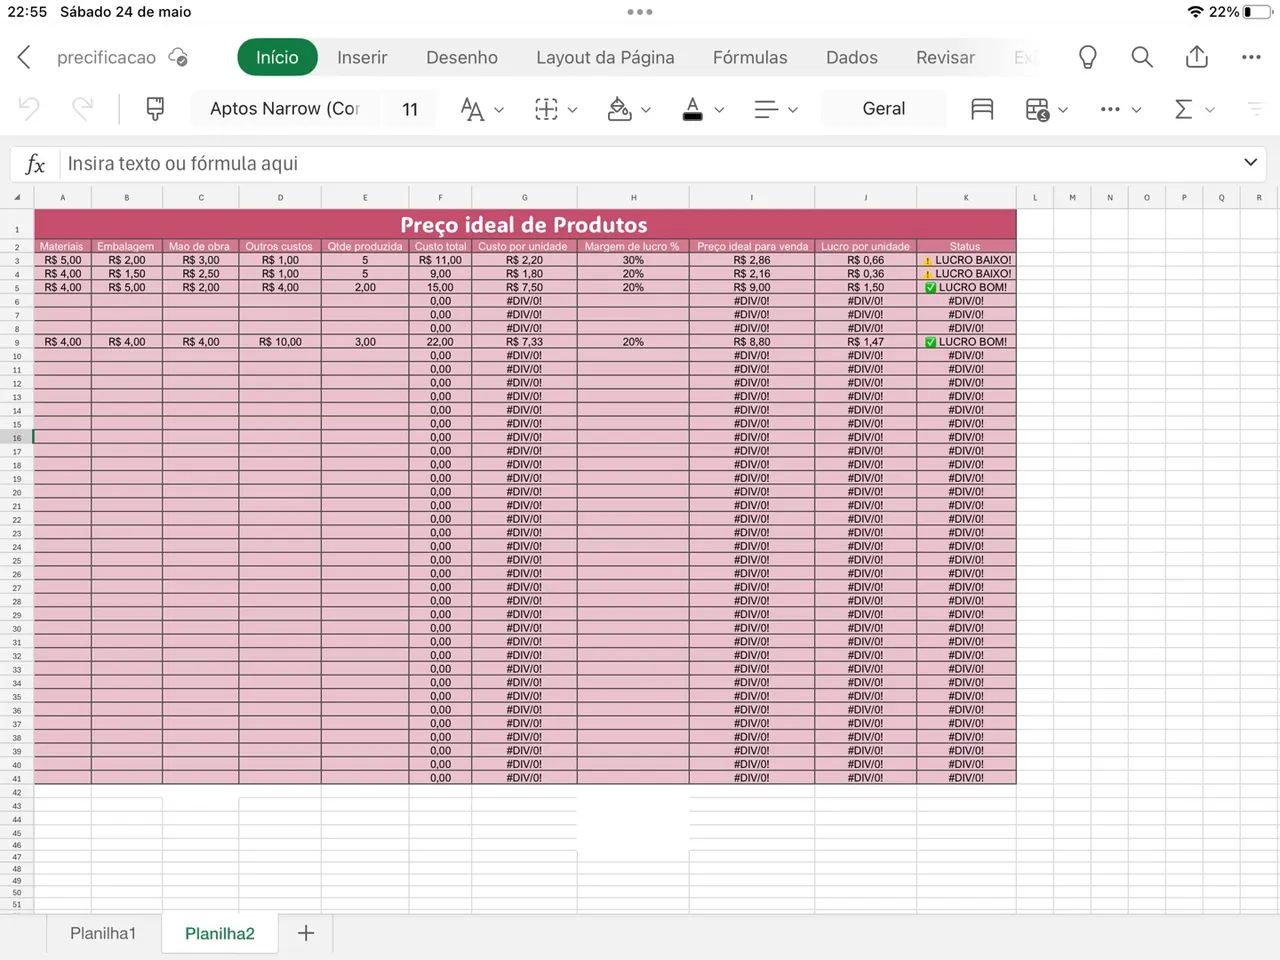
Task: Expand the formula bar chevron
Action: pos(1250,162)
